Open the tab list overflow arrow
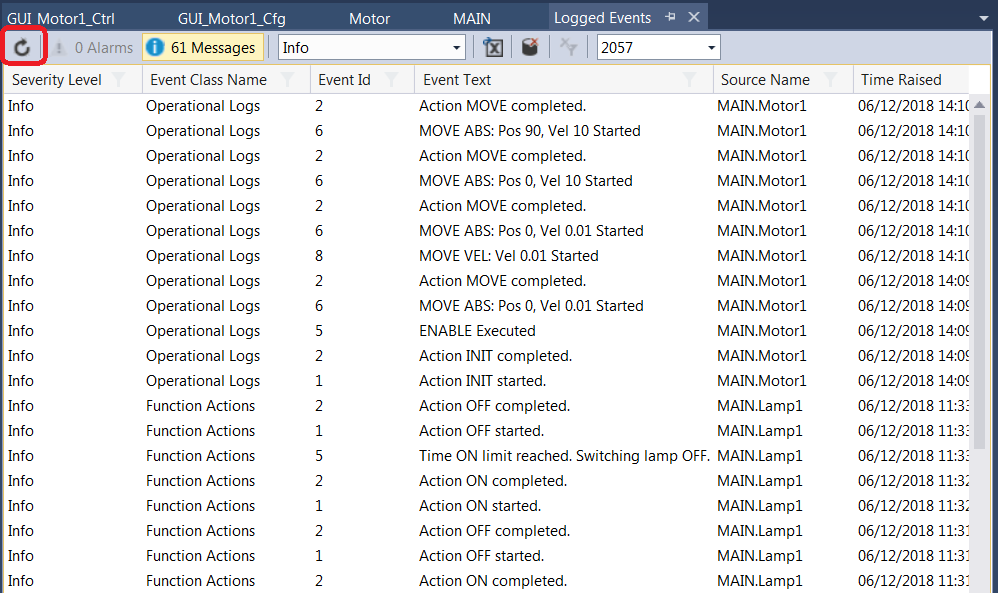Screen dimensions: 998x593 click(983, 19)
